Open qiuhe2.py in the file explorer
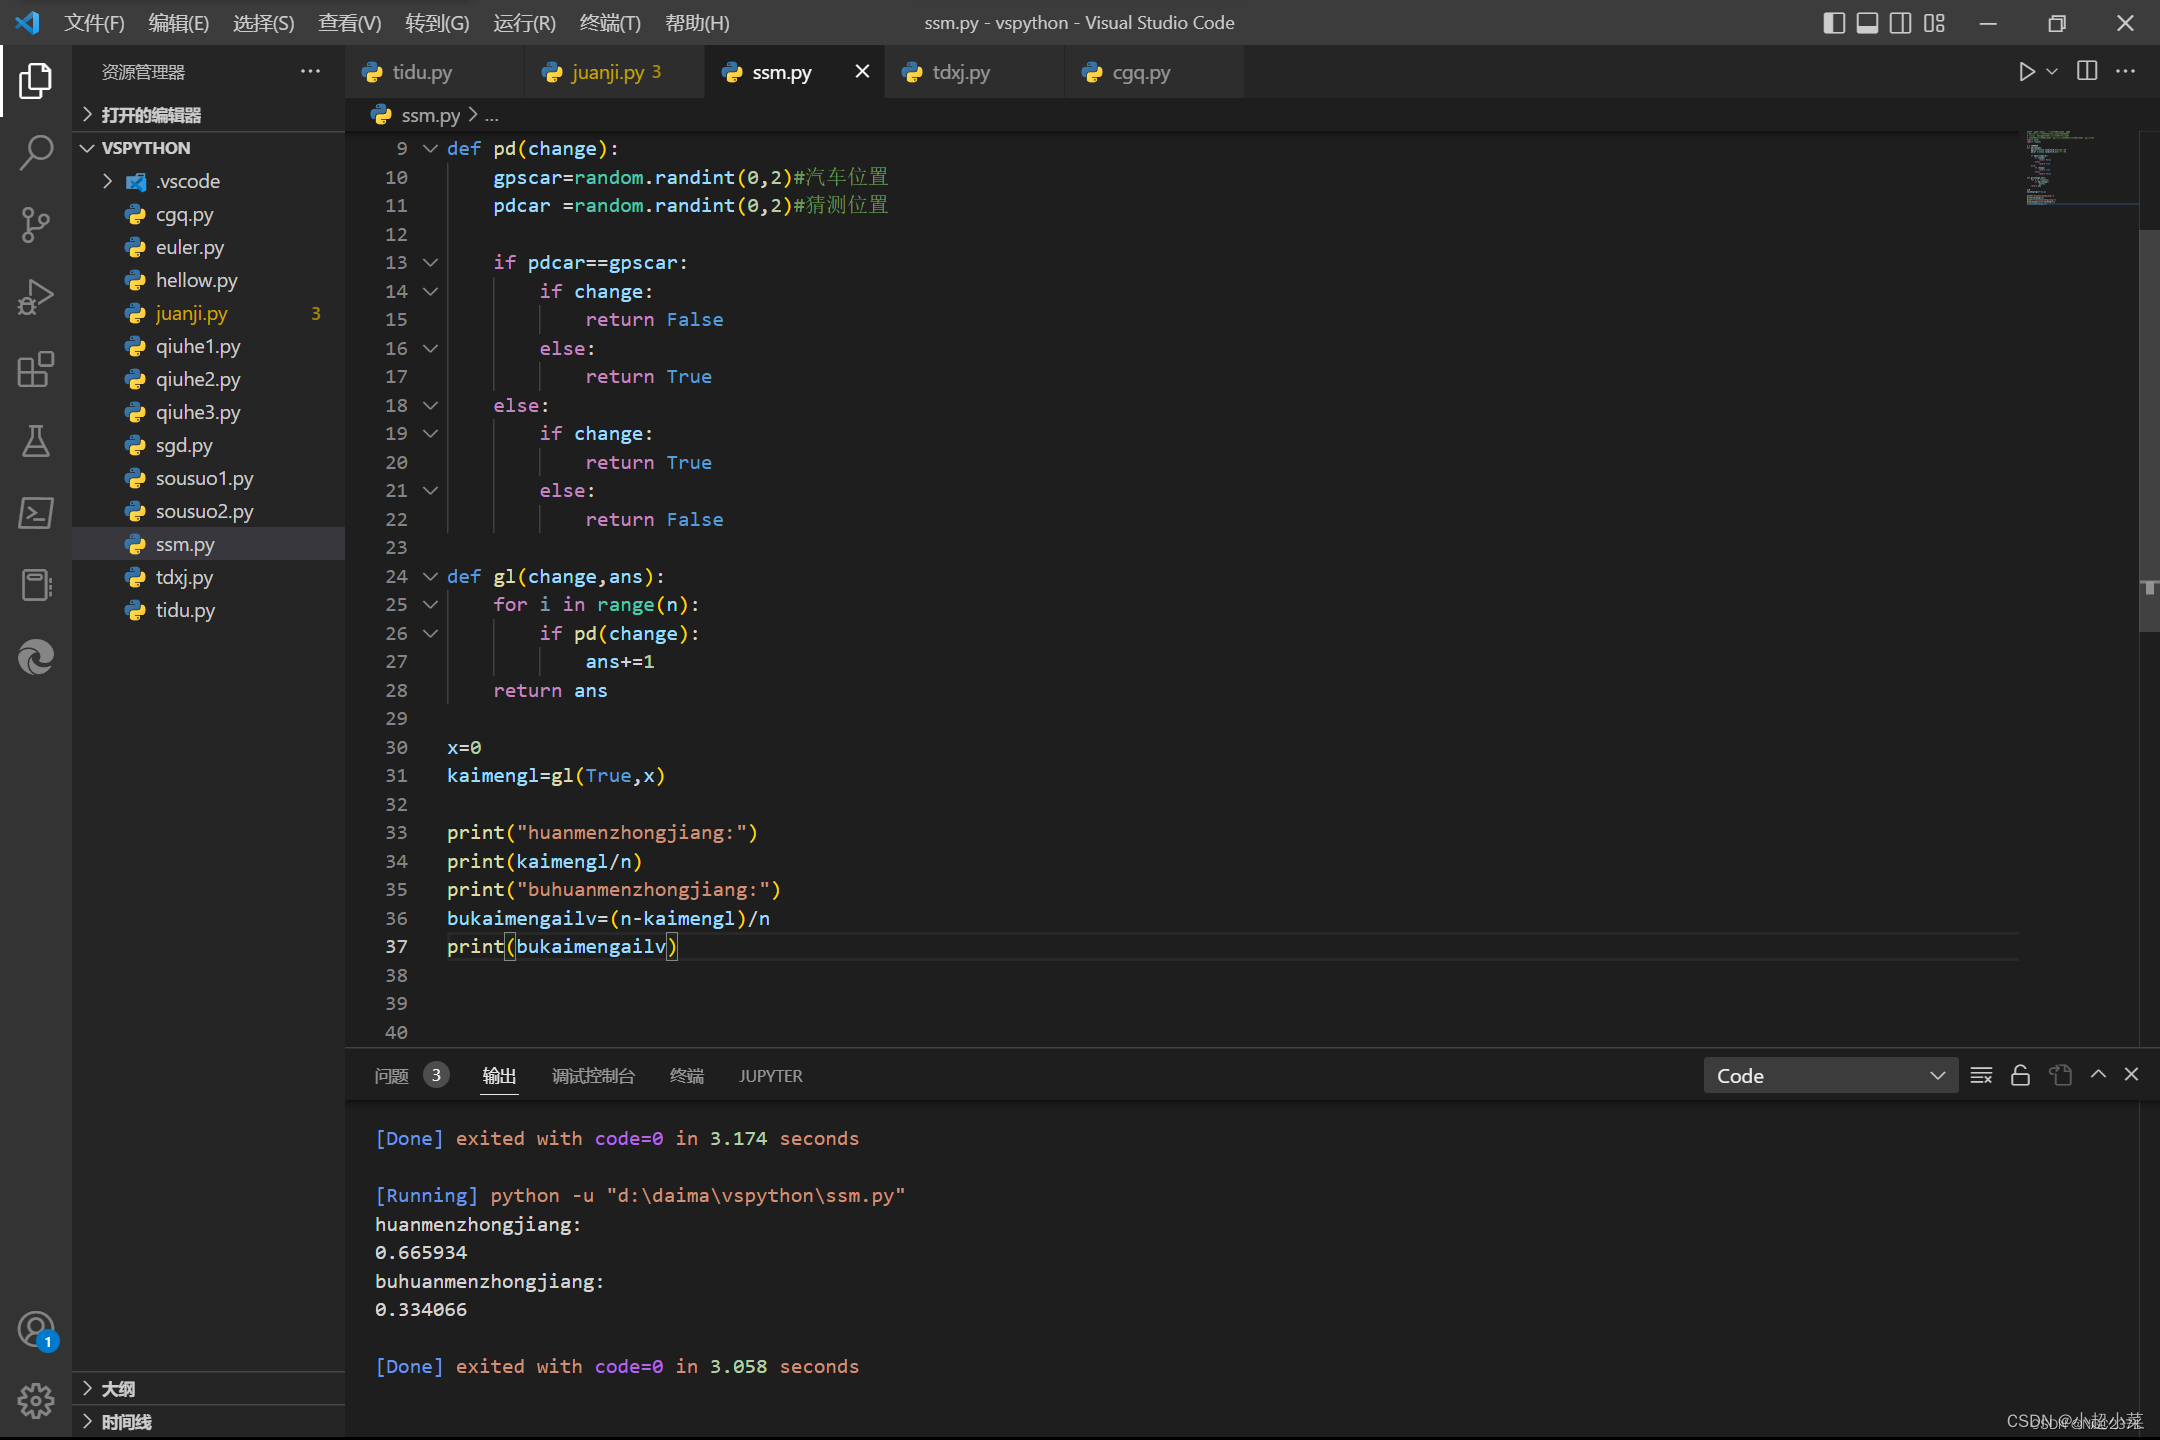Image resolution: width=2160 pixels, height=1440 pixels. (209, 379)
